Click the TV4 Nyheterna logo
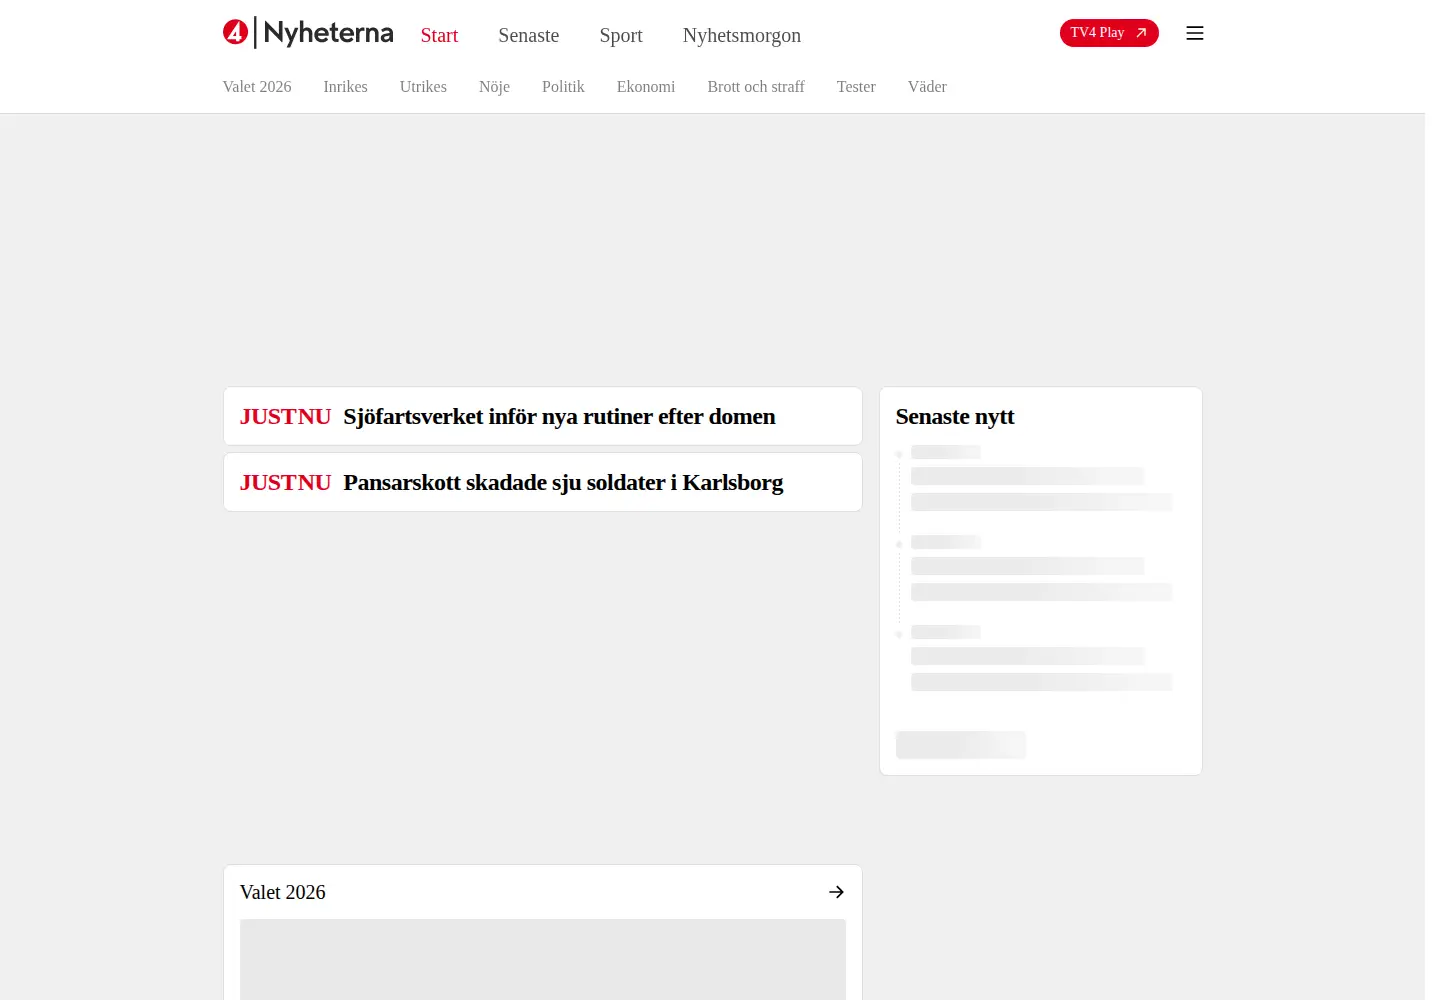The height and width of the screenshot is (1000, 1440). click(308, 33)
